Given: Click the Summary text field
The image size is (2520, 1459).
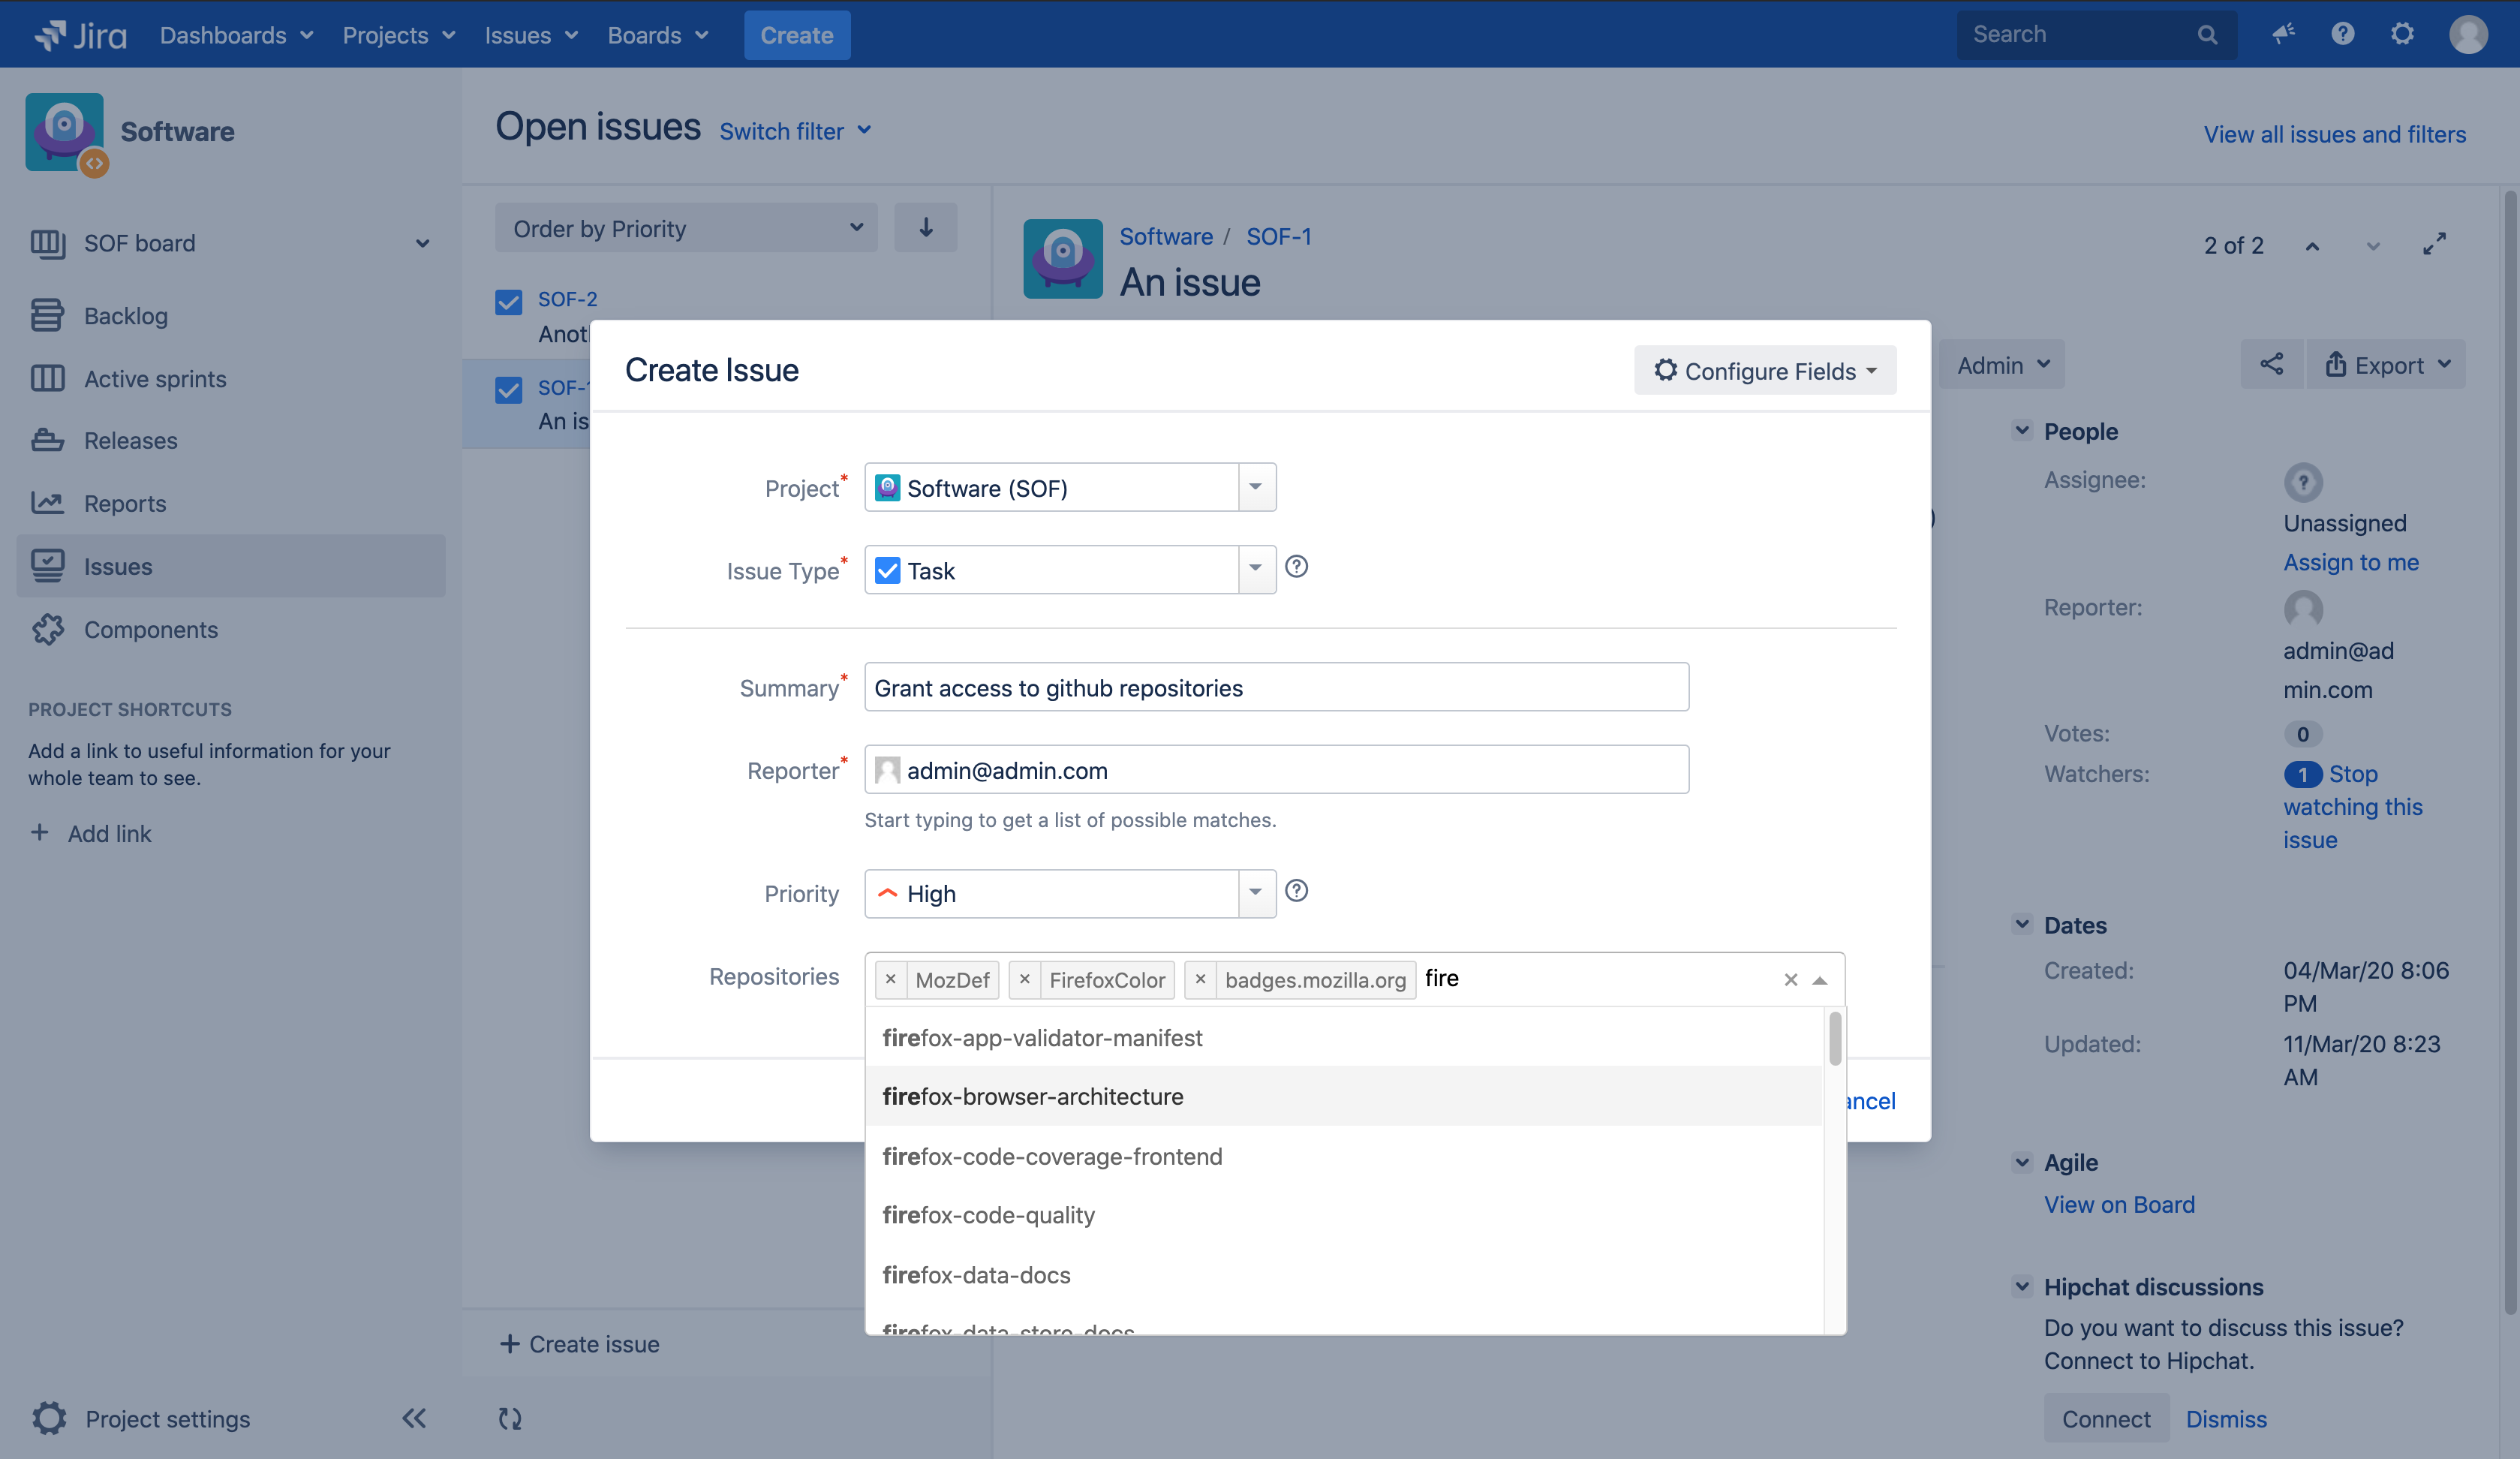Looking at the screenshot, I should click(1276, 687).
